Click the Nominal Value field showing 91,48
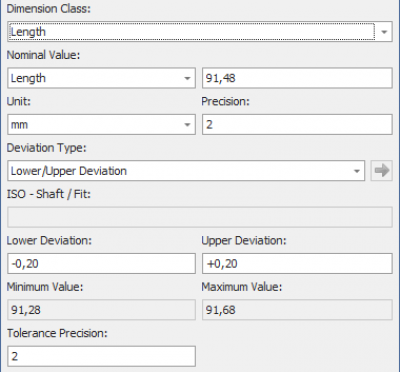 point(297,78)
